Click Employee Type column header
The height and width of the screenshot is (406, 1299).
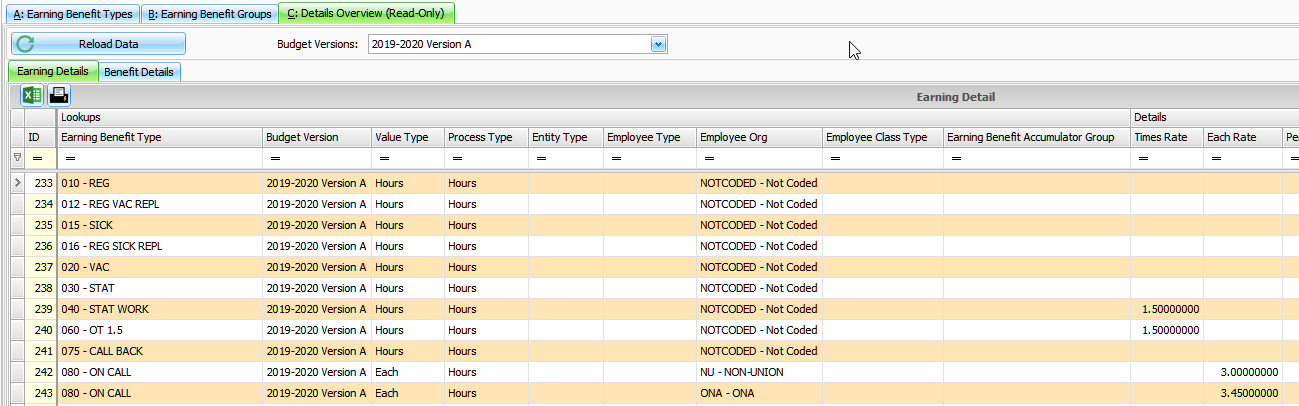(x=650, y=137)
